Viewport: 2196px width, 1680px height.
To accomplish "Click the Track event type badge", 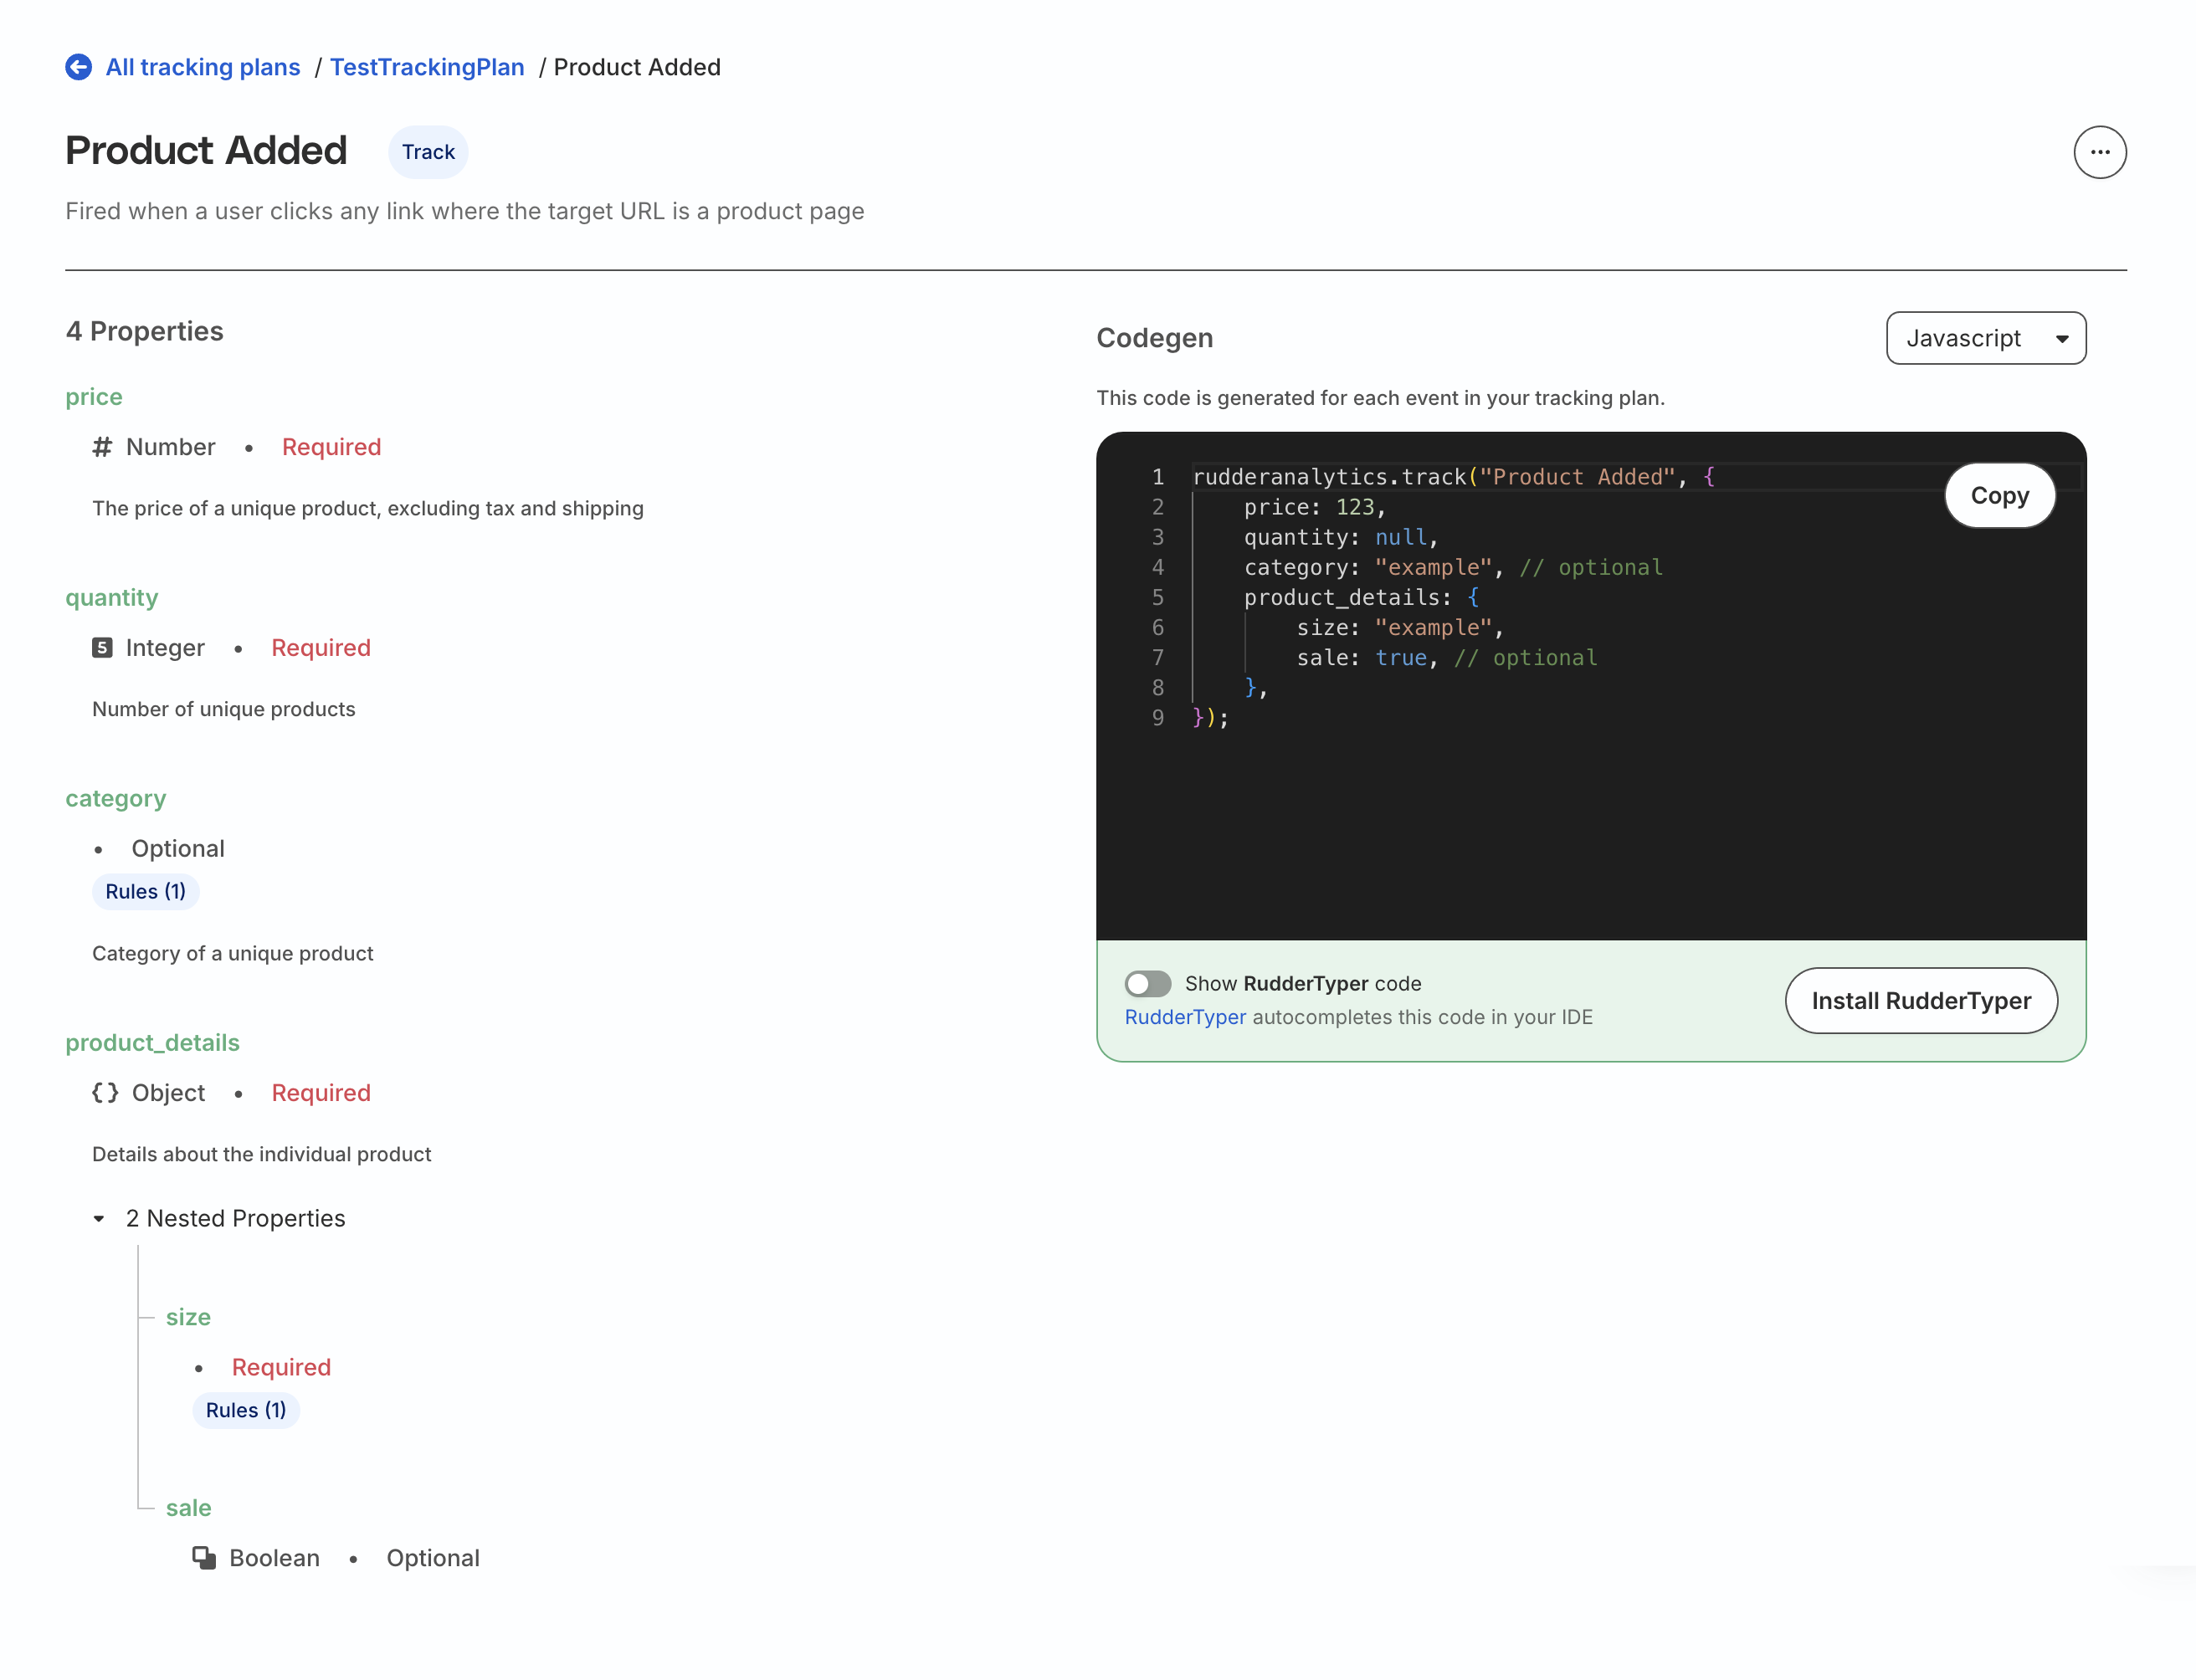I will 428,152.
